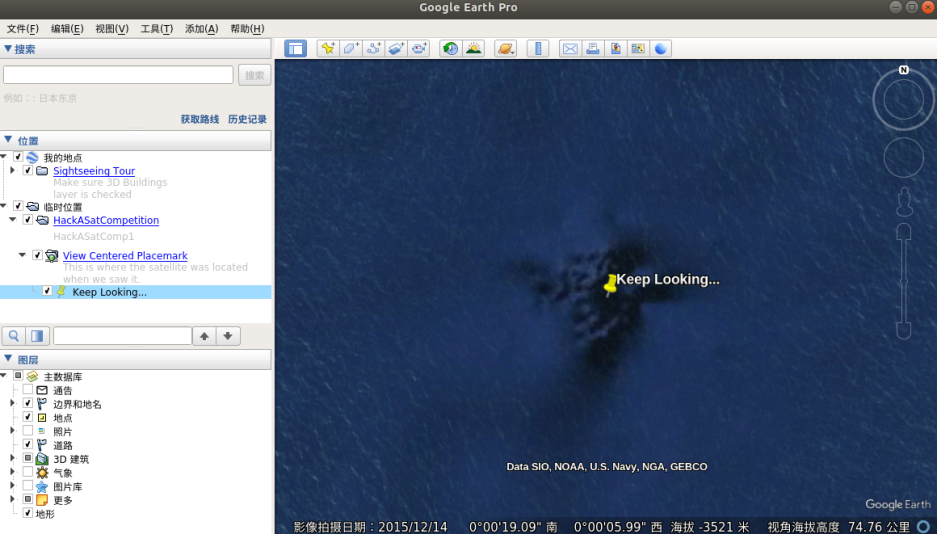This screenshot has height=534, width=937.
Task: Add a polygon from the toolbar
Action: tap(351, 48)
